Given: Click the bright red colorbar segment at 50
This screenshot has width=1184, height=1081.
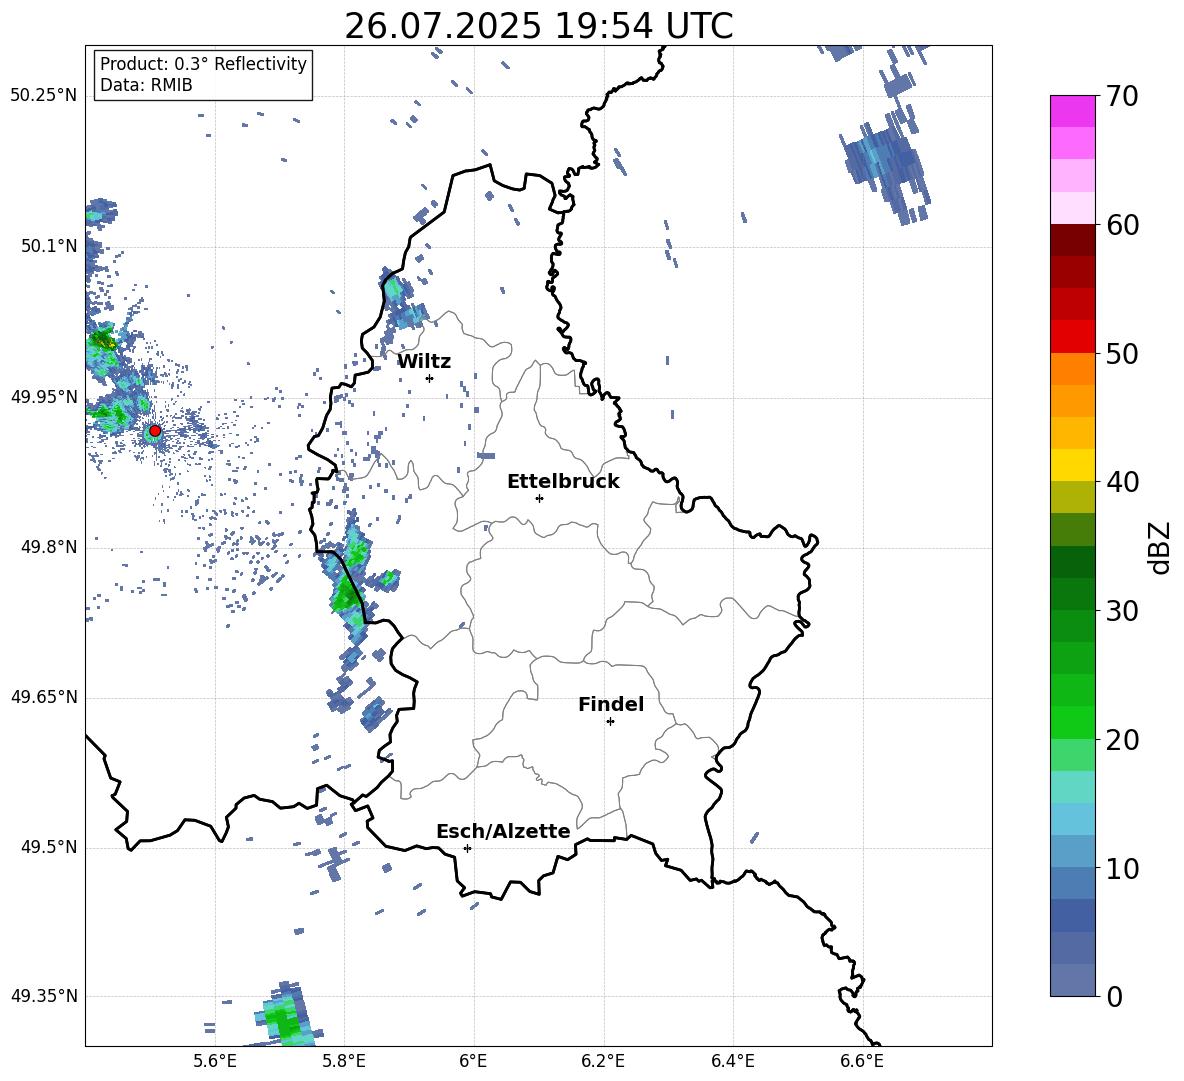Looking at the screenshot, I should pyautogui.click(x=1072, y=337).
